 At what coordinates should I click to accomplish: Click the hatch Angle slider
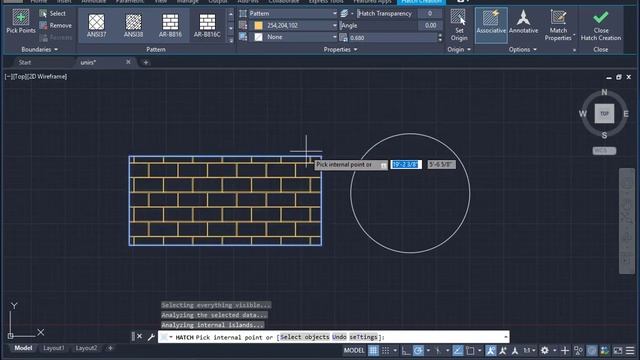click(x=378, y=25)
